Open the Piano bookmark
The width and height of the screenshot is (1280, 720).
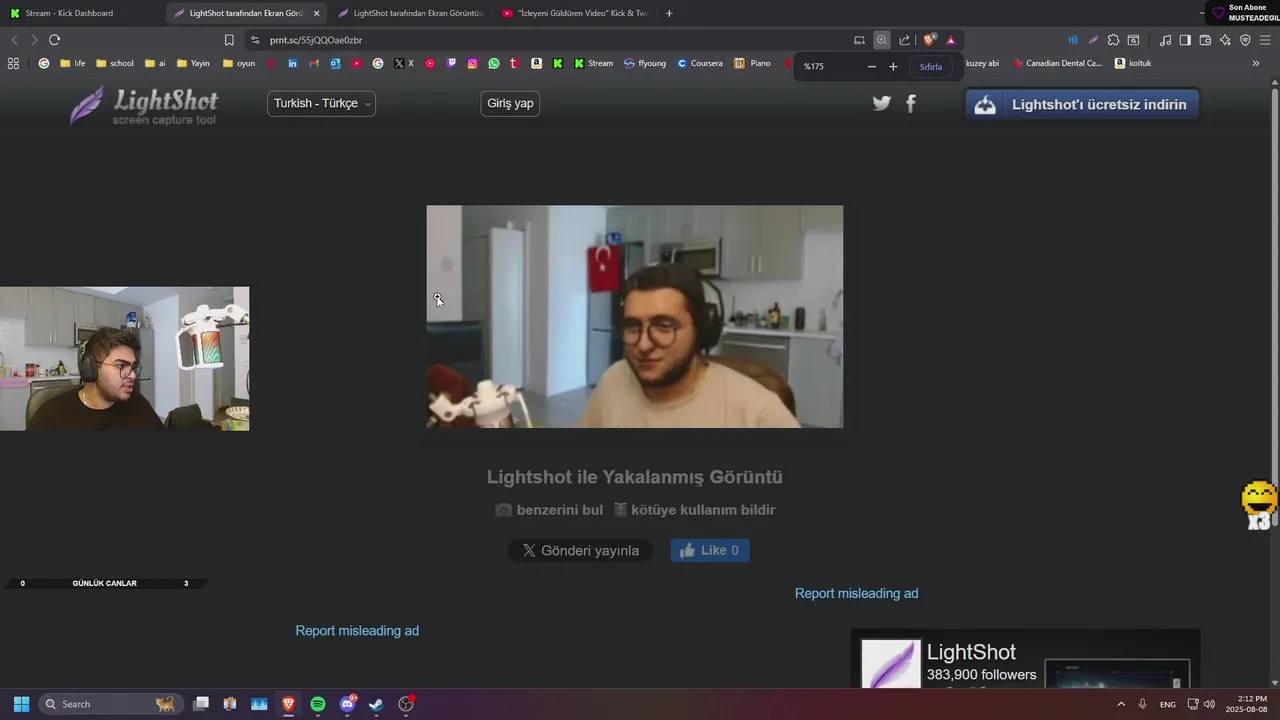(x=752, y=63)
